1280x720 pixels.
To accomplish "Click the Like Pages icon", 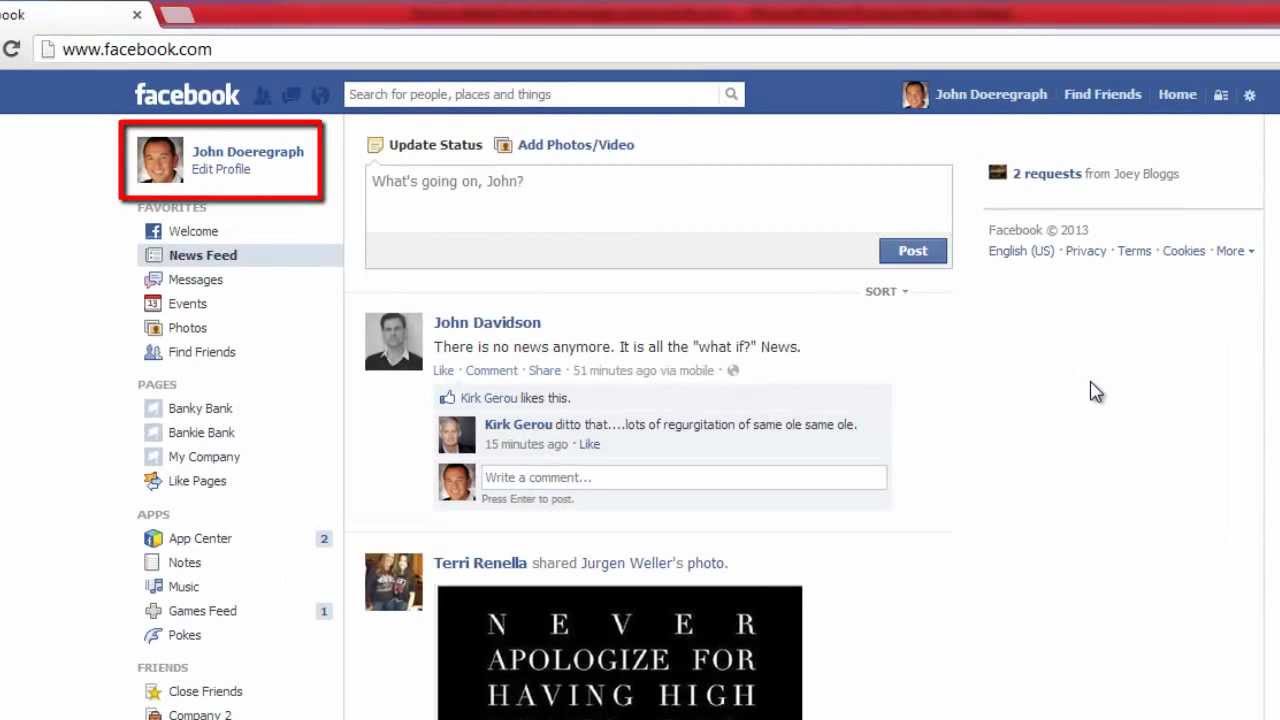I will tap(153, 481).
